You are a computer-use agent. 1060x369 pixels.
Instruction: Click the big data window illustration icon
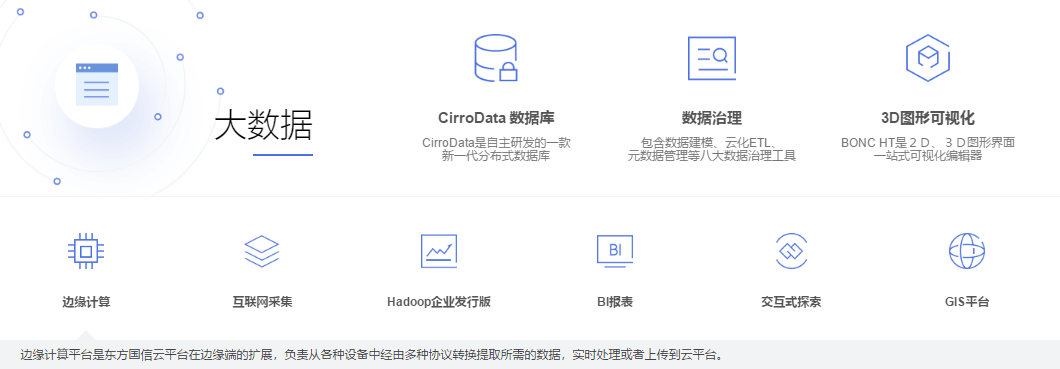[x=97, y=84]
